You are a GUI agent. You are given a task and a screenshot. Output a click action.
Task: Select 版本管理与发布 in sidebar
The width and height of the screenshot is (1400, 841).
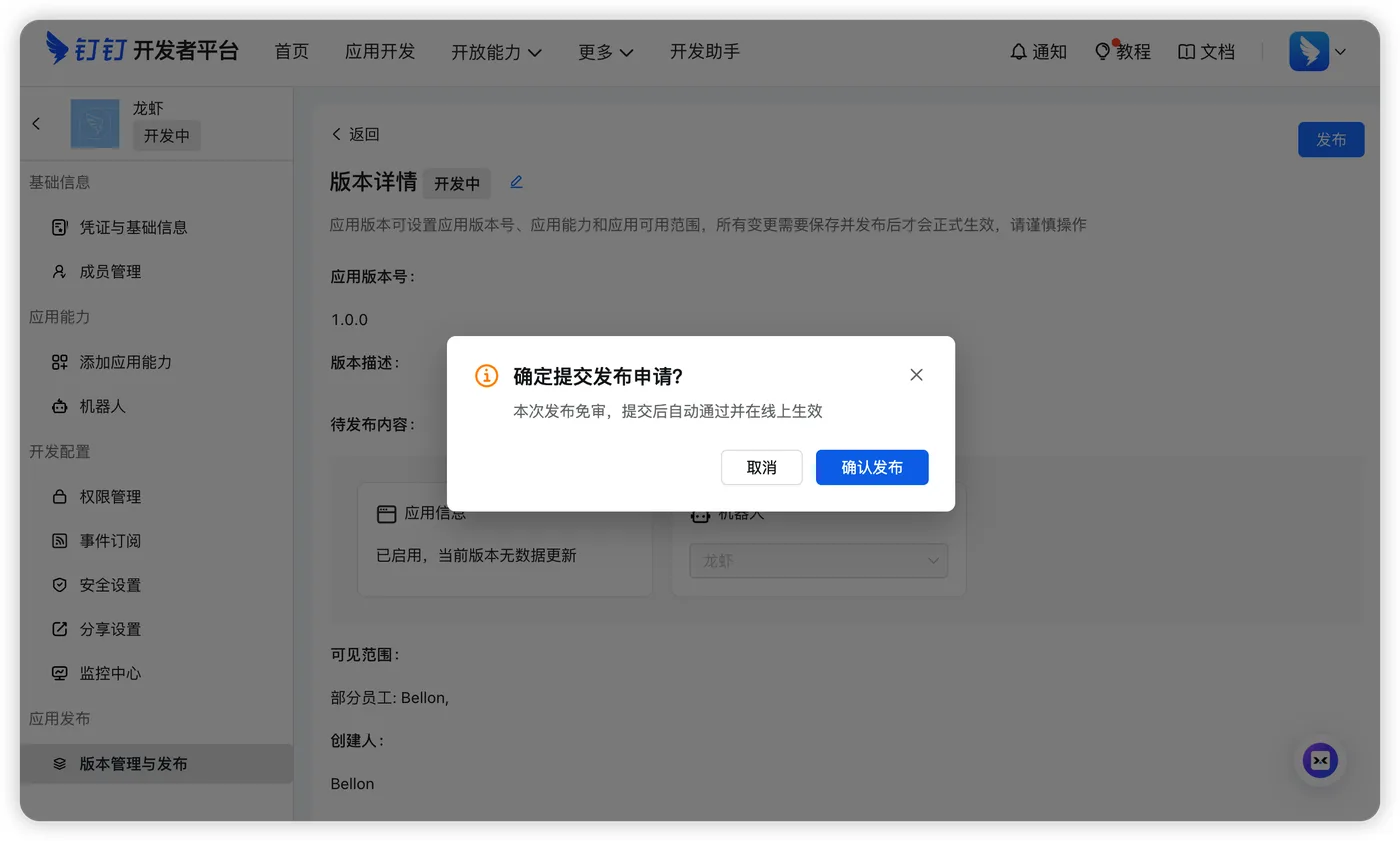156,764
